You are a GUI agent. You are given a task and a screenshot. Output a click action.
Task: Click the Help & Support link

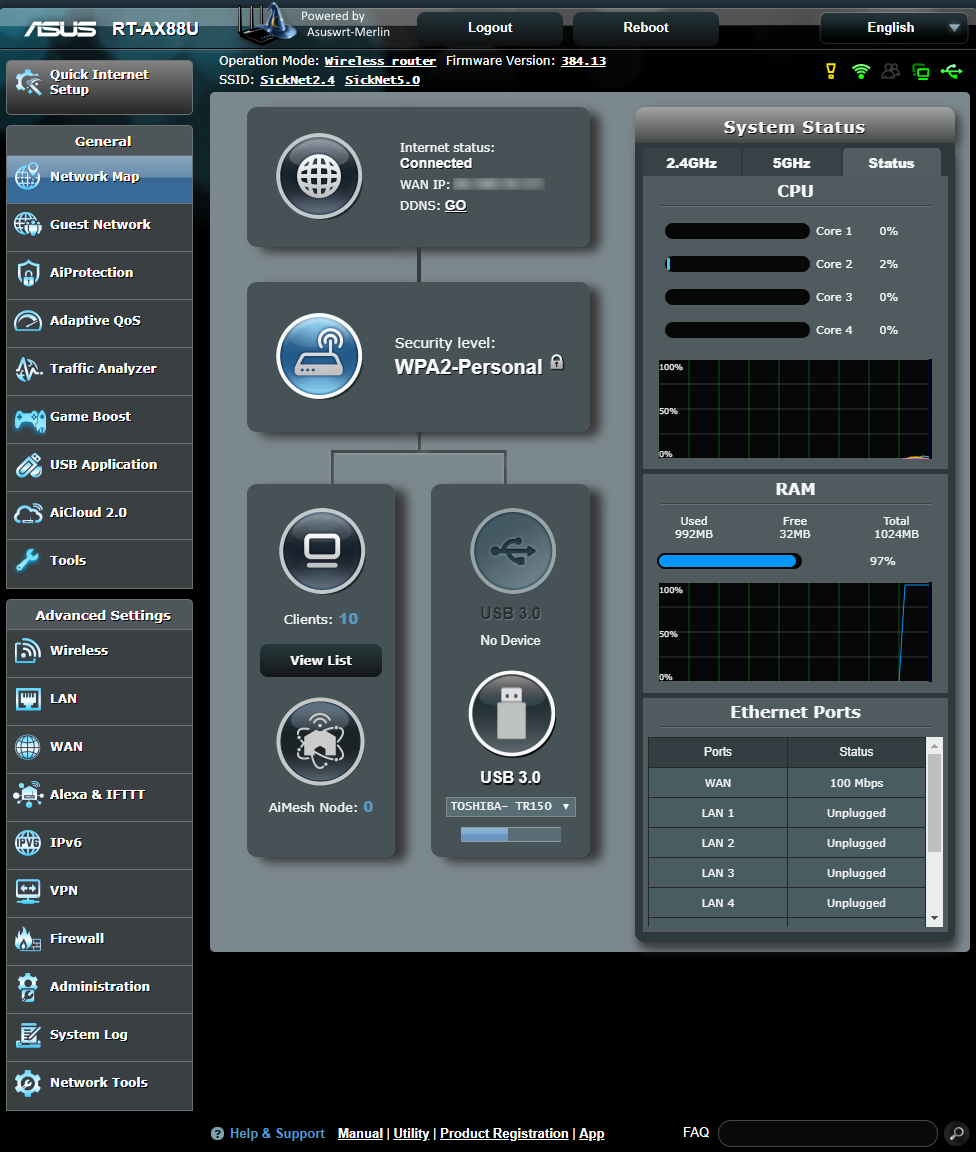tap(277, 1134)
